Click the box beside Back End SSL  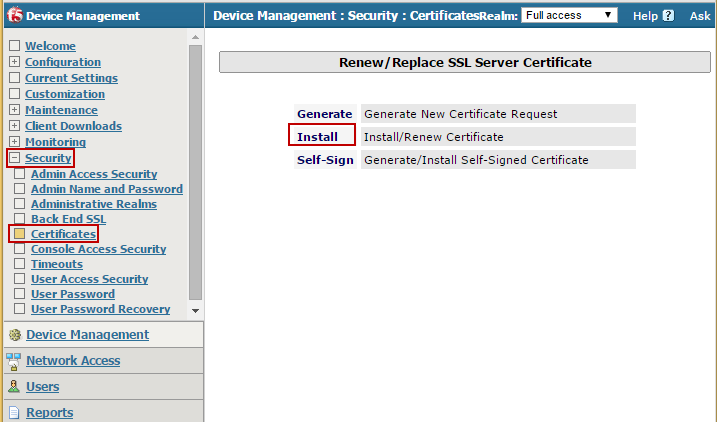pyautogui.click(x=20, y=219)
